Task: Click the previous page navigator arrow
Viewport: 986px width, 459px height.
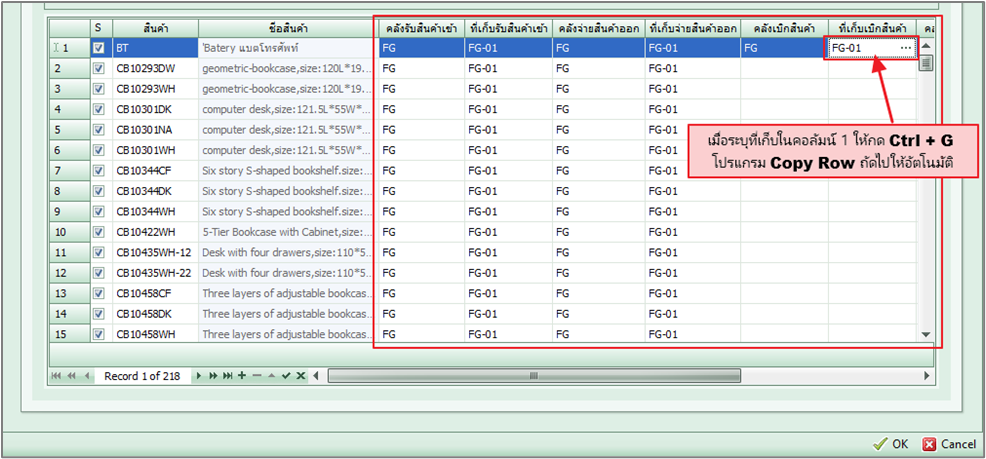Action: click(x=71, y=376)
